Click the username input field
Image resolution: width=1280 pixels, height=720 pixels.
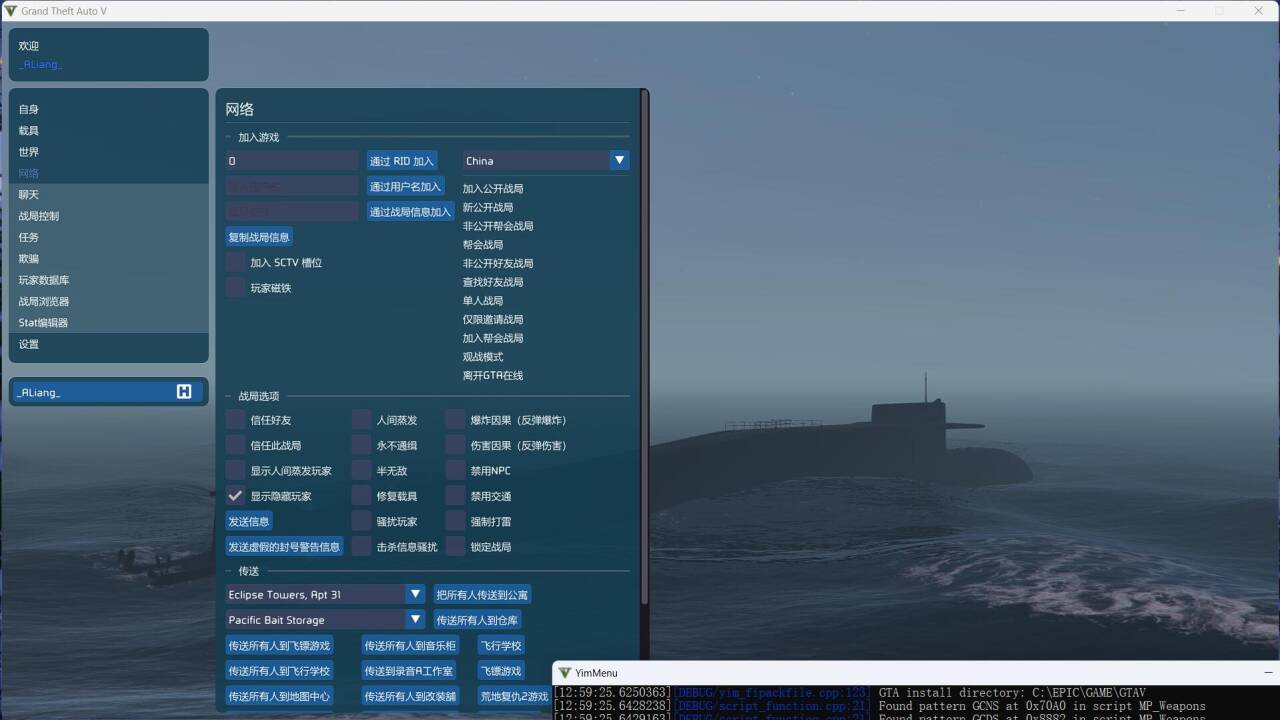292,186
